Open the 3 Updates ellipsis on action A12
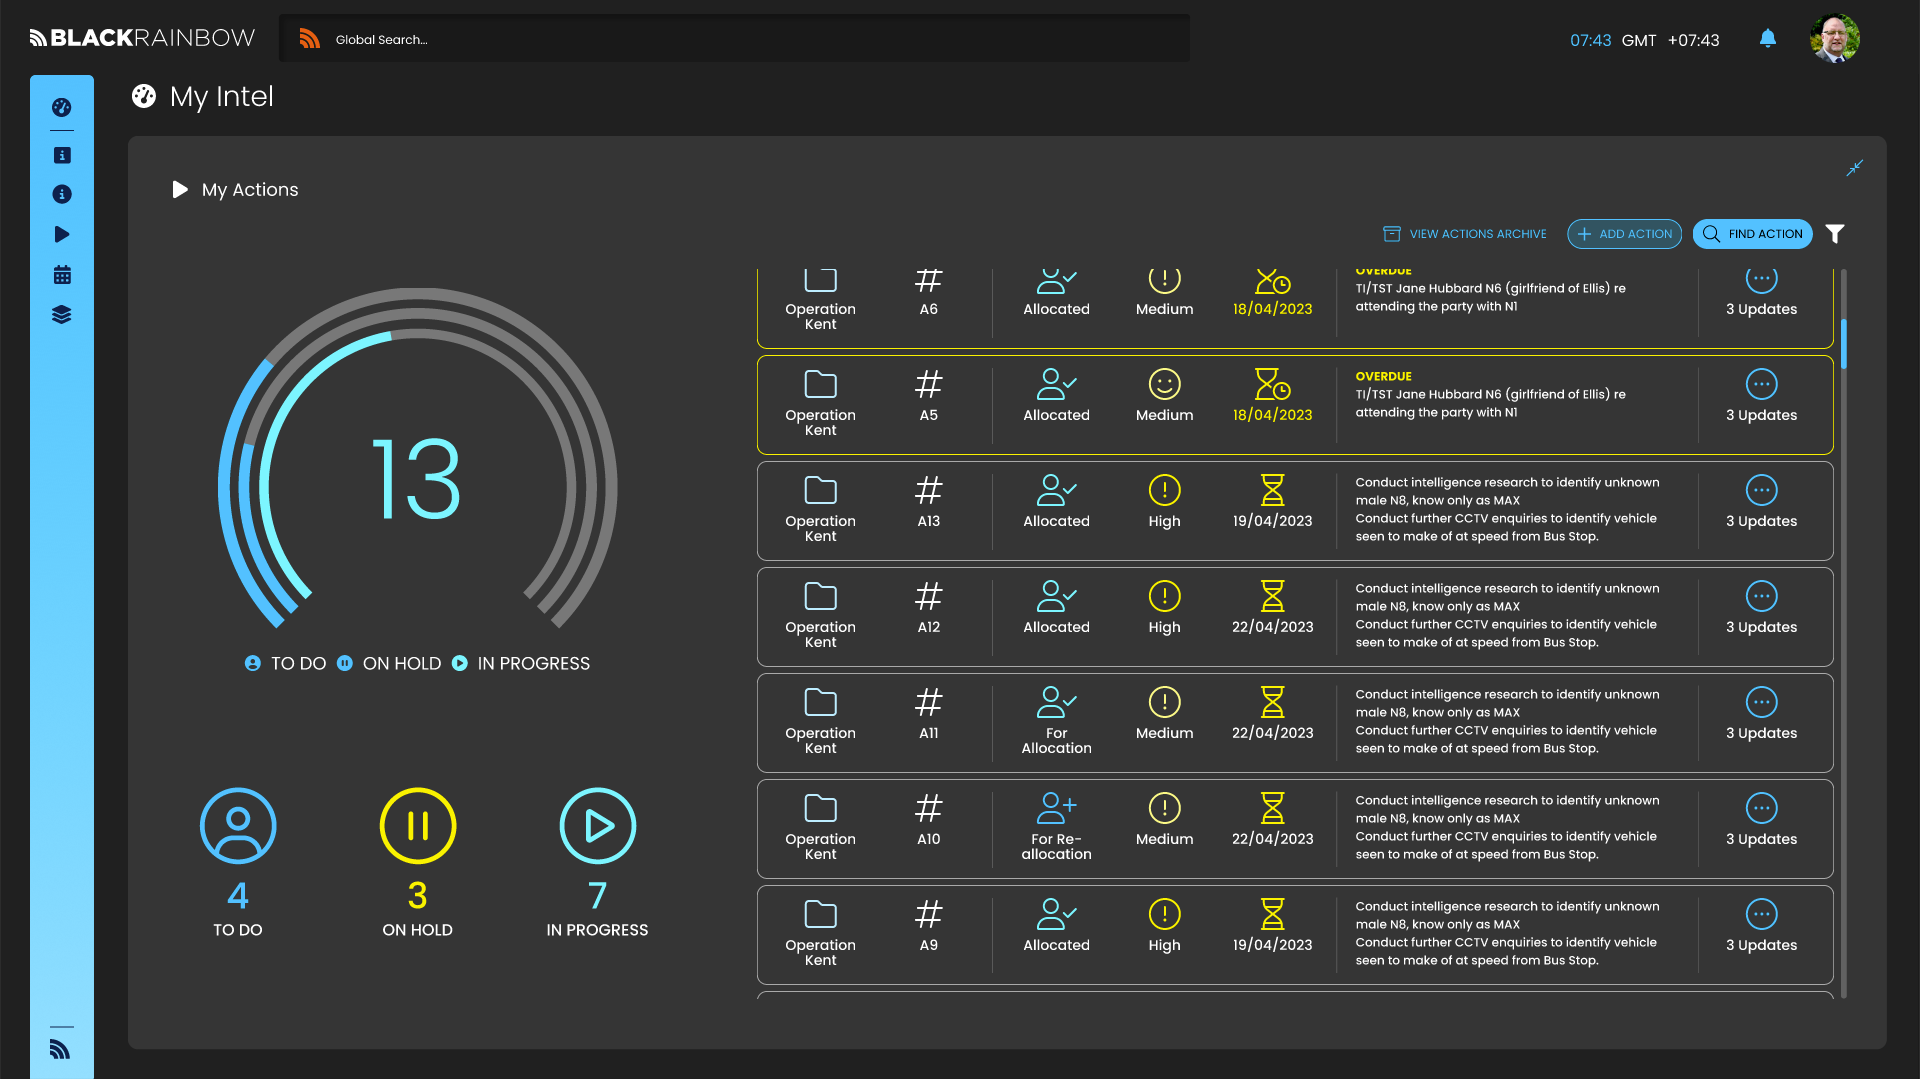Image resolution: width=1920 pixels, height=1079 pixels. pyautogui.click(x=1761, y=597)
